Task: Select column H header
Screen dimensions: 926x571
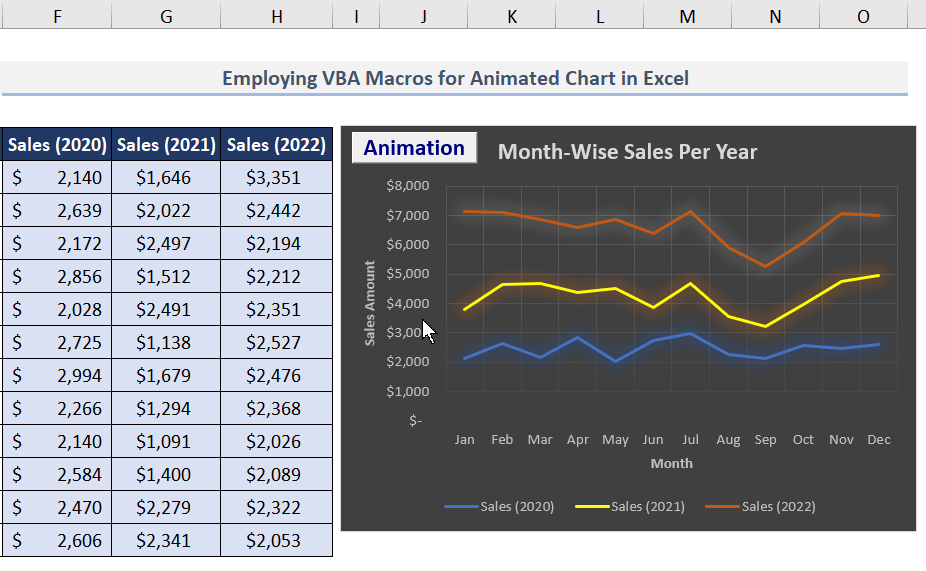Action: 276,16
